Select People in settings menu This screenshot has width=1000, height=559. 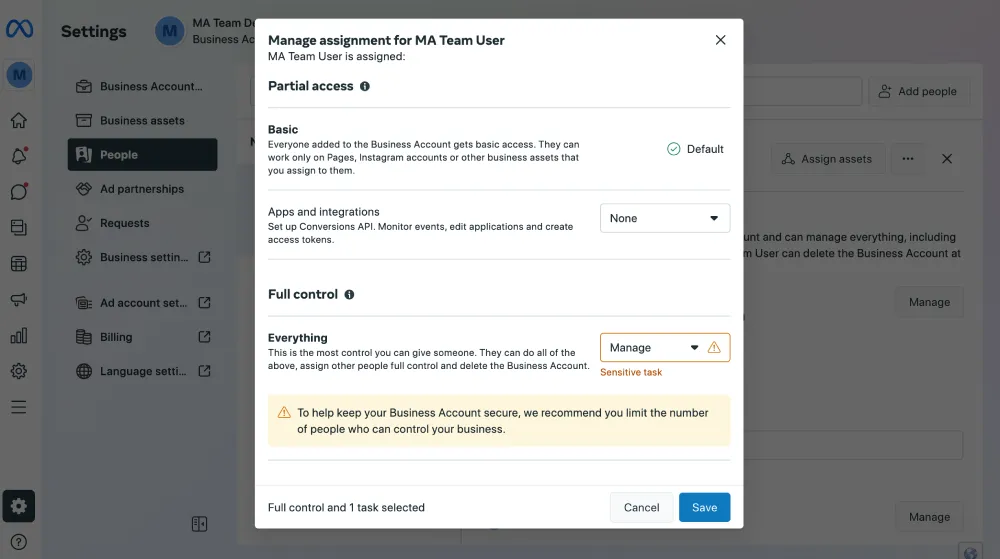pyautogui.click(x=142, y=155)
